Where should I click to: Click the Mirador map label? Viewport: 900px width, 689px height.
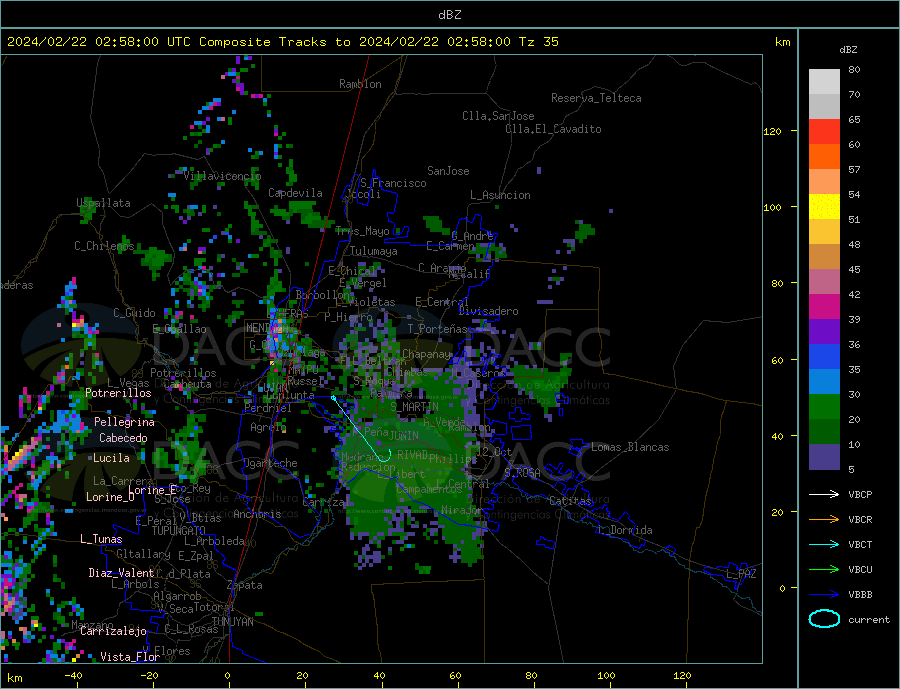(462, 510)
